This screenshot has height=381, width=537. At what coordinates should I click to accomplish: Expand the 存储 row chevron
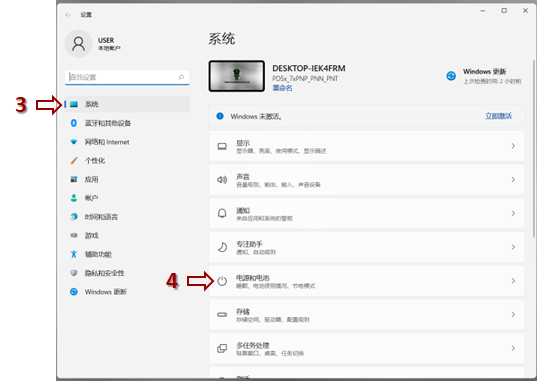click(x=513, y=315)
